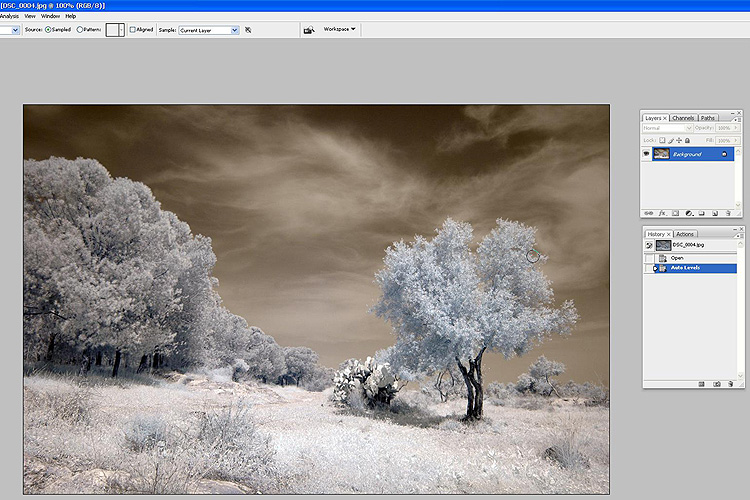Screen dimensions: 750x500
Task: Create new adjustment layer icon
Action: point(689,213)
